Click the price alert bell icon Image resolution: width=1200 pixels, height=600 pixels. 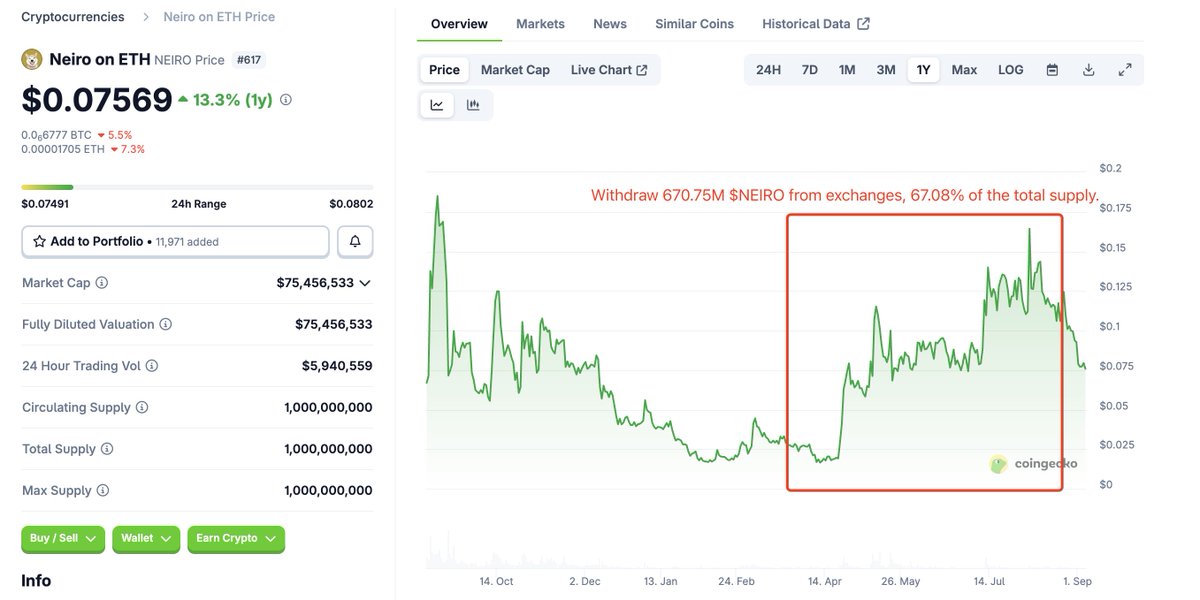pyautogui.click(x=355, y=242)
